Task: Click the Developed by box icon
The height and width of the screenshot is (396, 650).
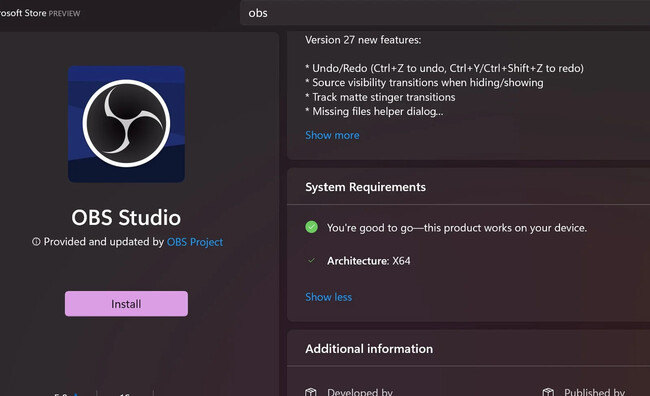Action: point(310,392)
